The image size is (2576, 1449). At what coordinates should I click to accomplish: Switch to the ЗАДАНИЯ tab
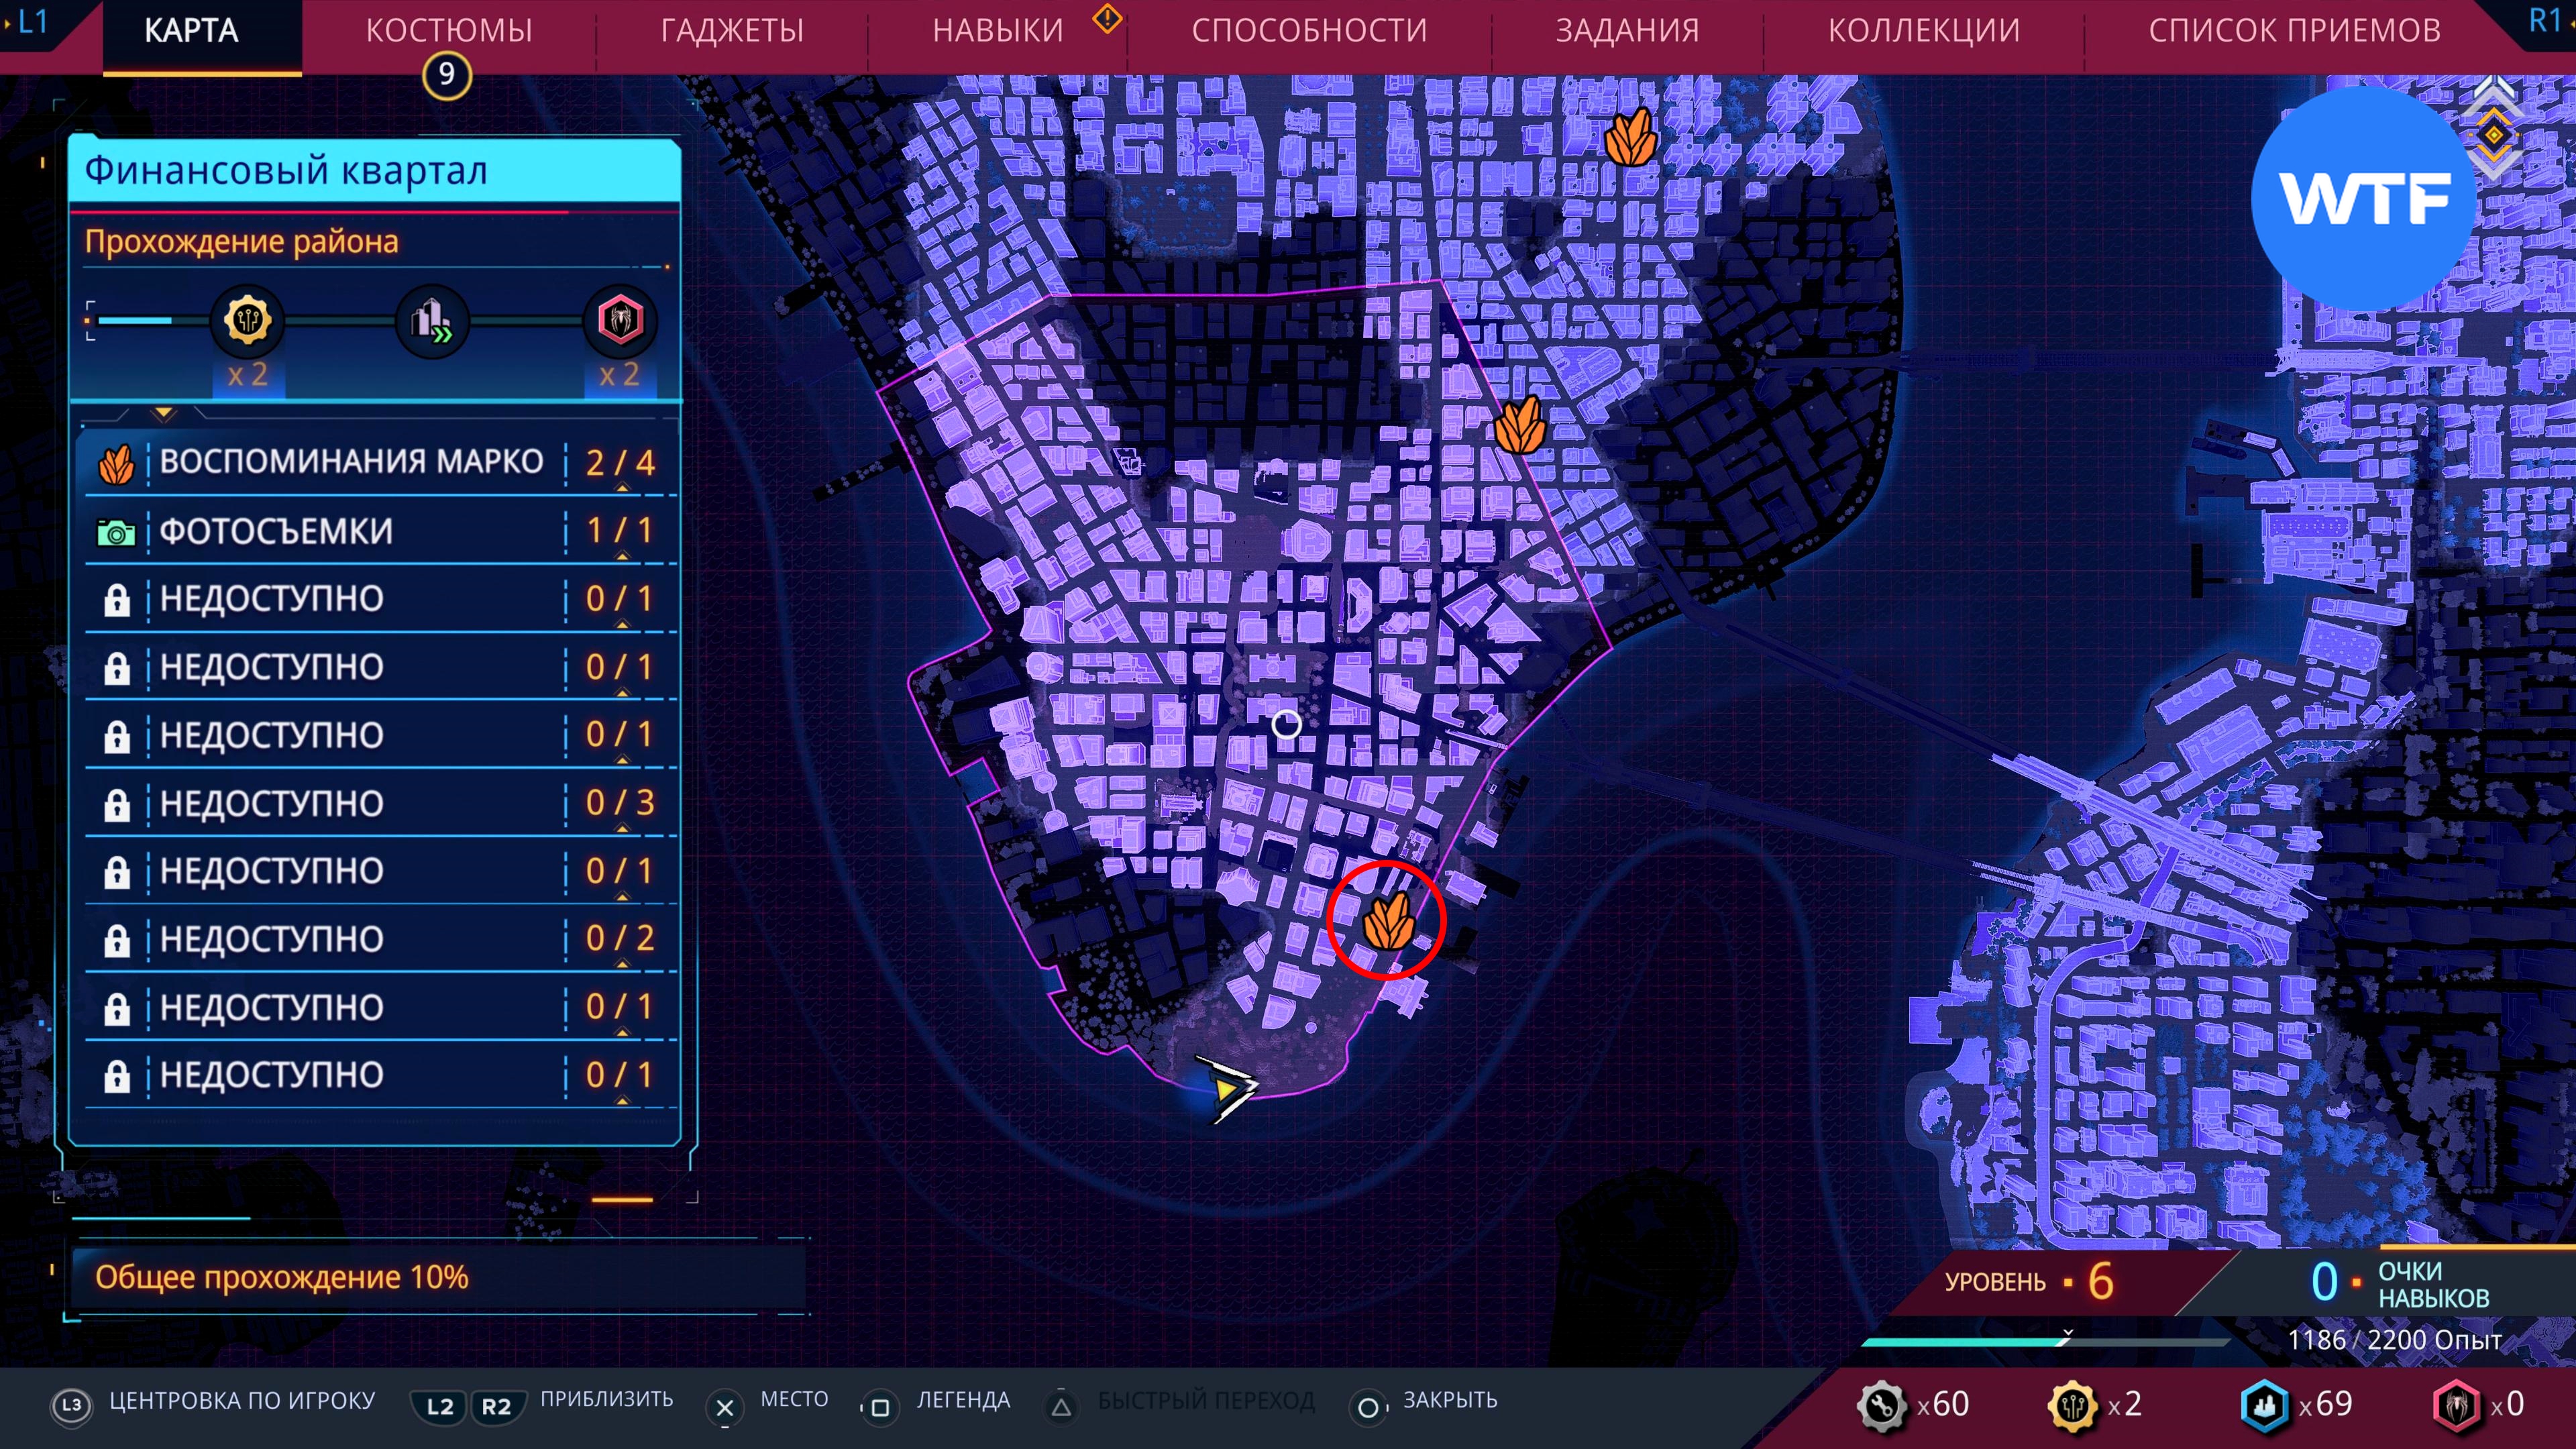pos(1627,30)
